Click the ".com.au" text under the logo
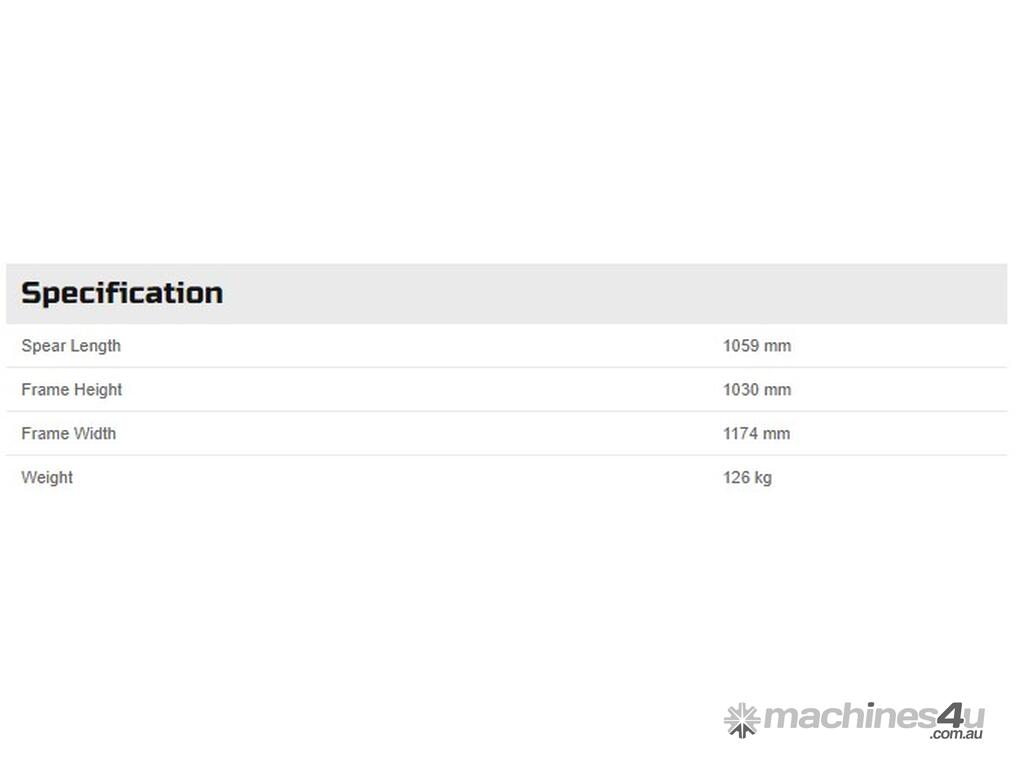Image resolution: width=1024 pixels, height=768 pixels. tap(956, 735)
